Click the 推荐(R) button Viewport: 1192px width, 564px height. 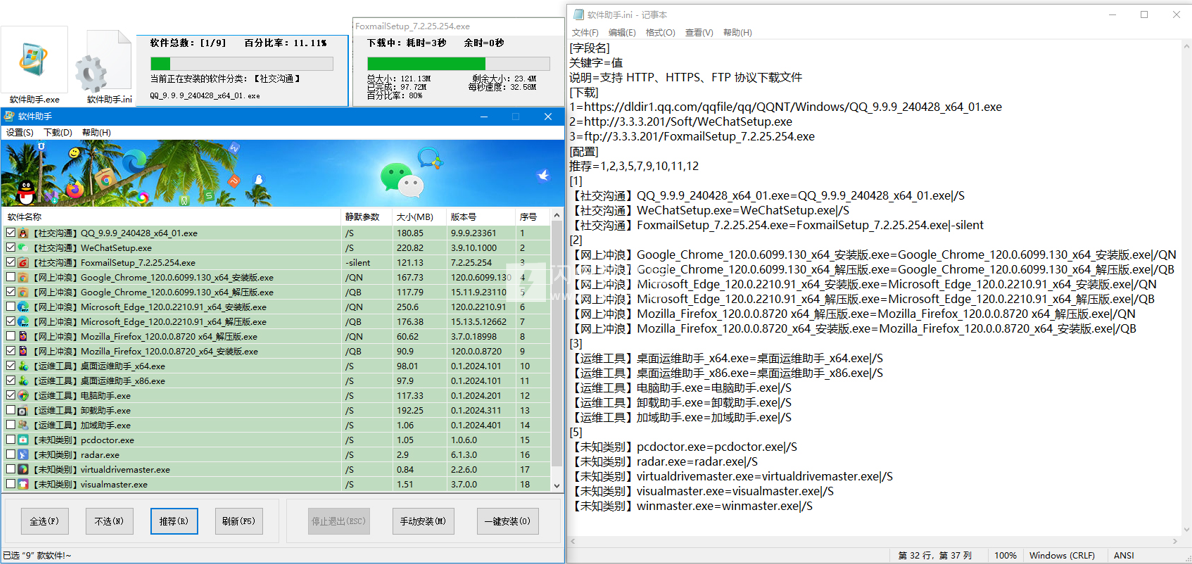(x=174, y=522)
